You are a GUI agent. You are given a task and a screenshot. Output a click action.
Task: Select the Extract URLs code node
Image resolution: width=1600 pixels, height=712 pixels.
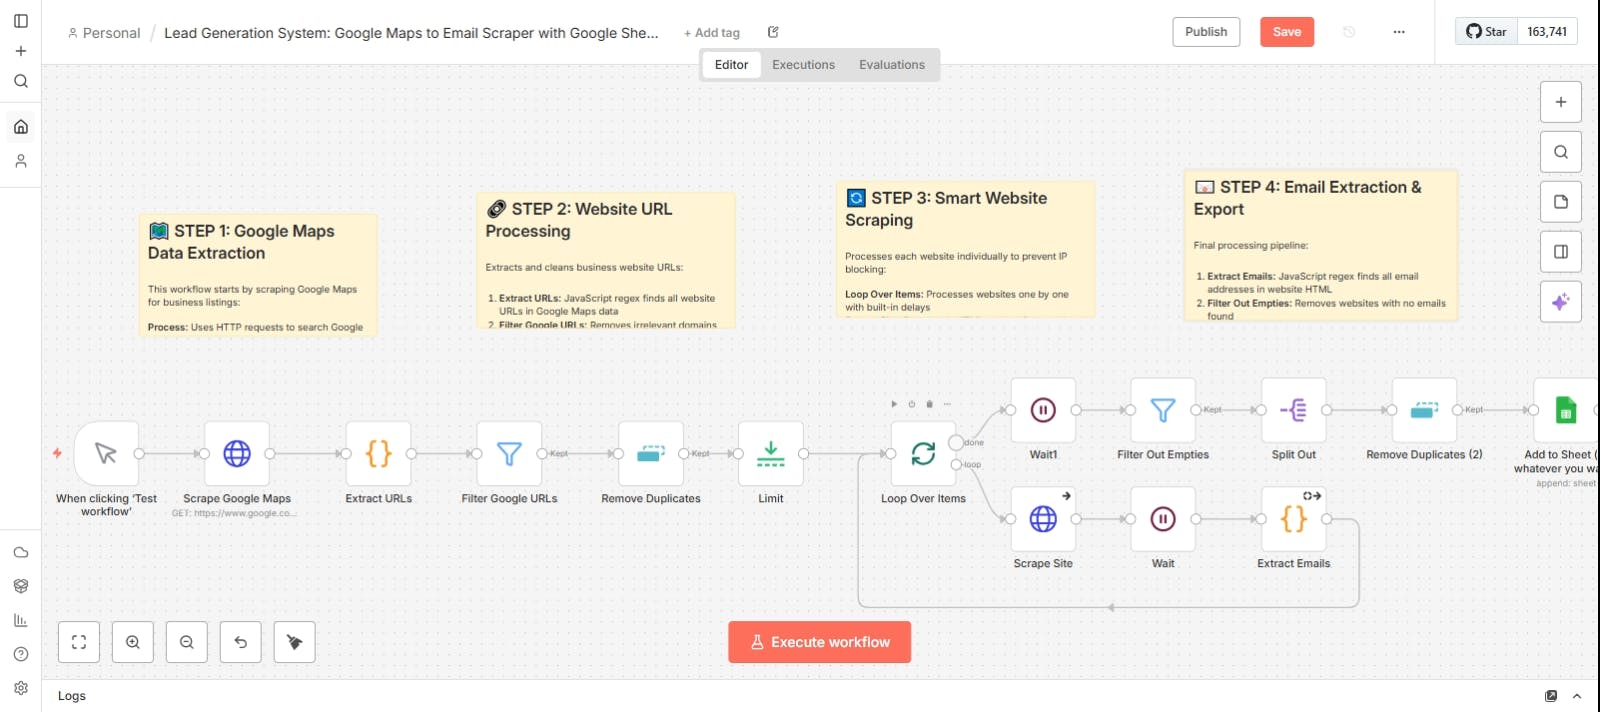[x=378, y=454]
